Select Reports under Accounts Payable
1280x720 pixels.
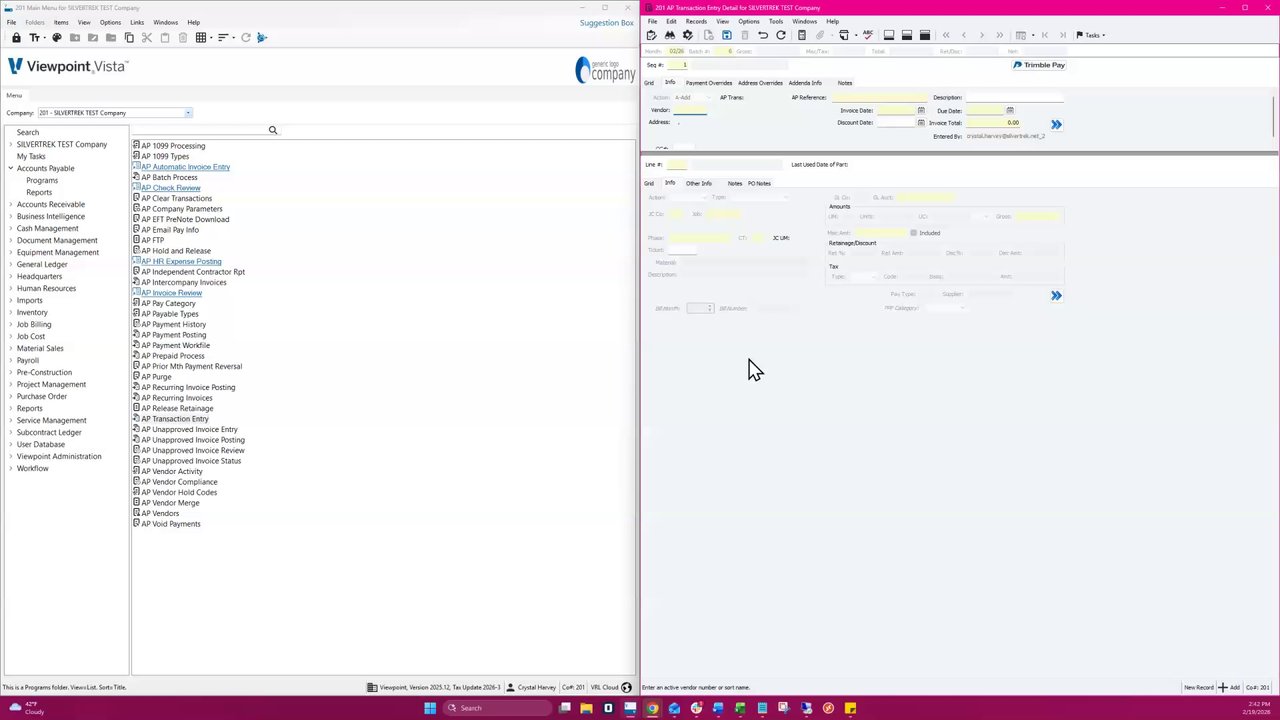[39, 192]
